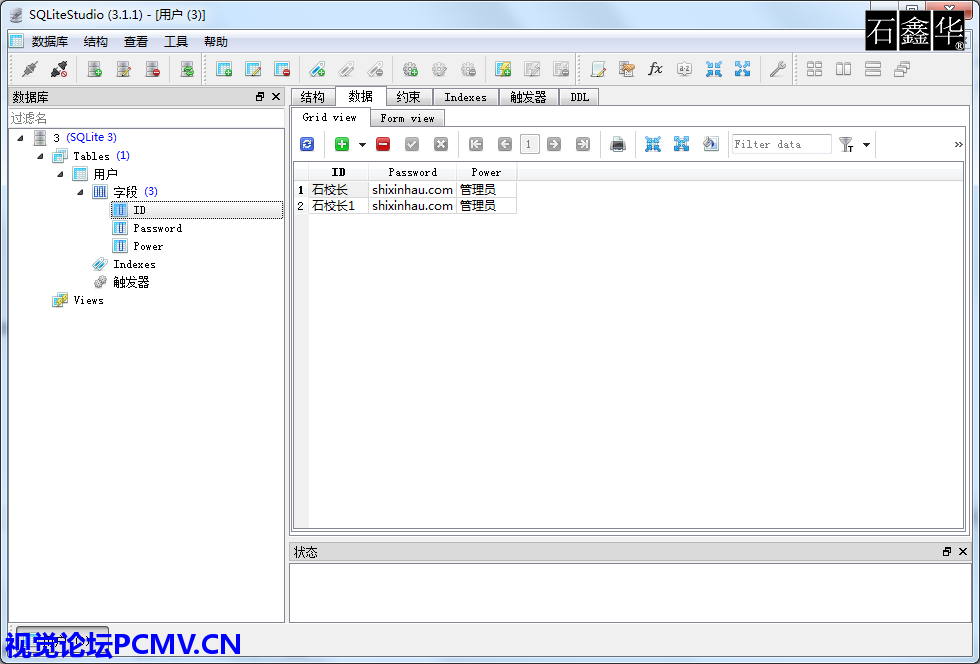The width and height of the screenshot is (980, 664).
Task: Switch to the DDL tab
Action: pos(580,97)
